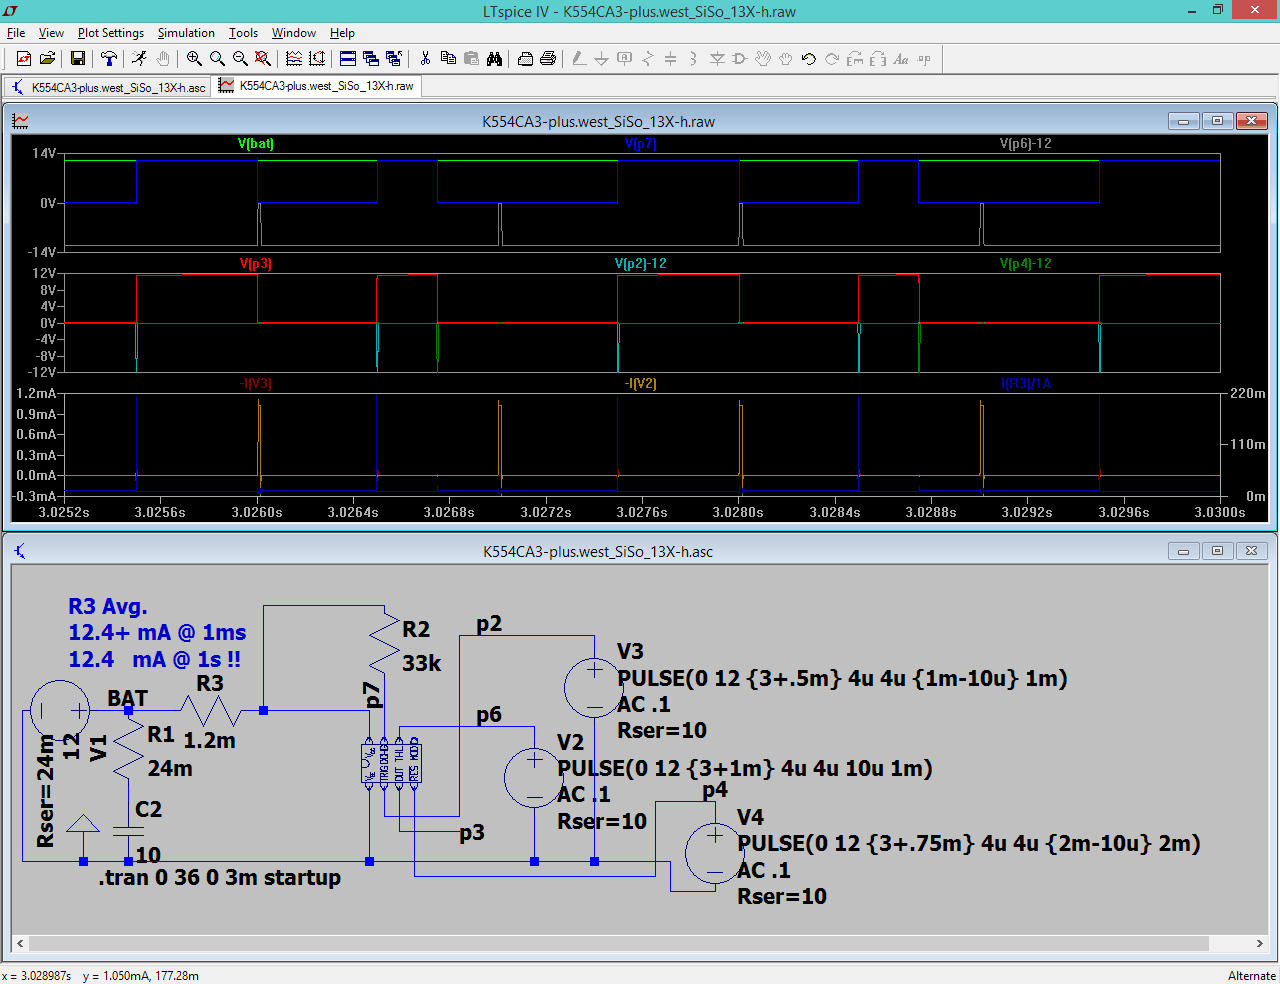Viewport: 1280px width, 984px height.
Task: Click the schematic scrollbar right arrow
Action: click(1260, 943)
